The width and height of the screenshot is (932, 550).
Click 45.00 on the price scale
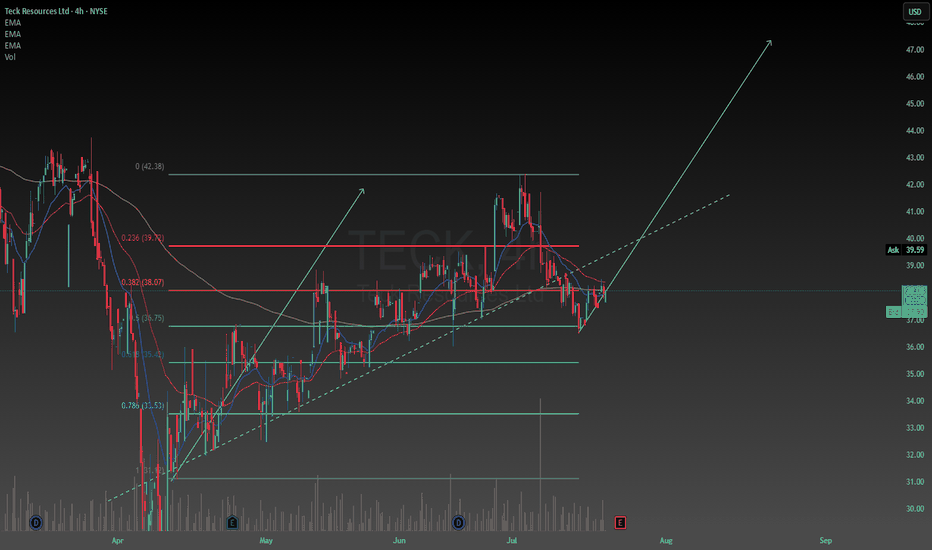(915, 103)
